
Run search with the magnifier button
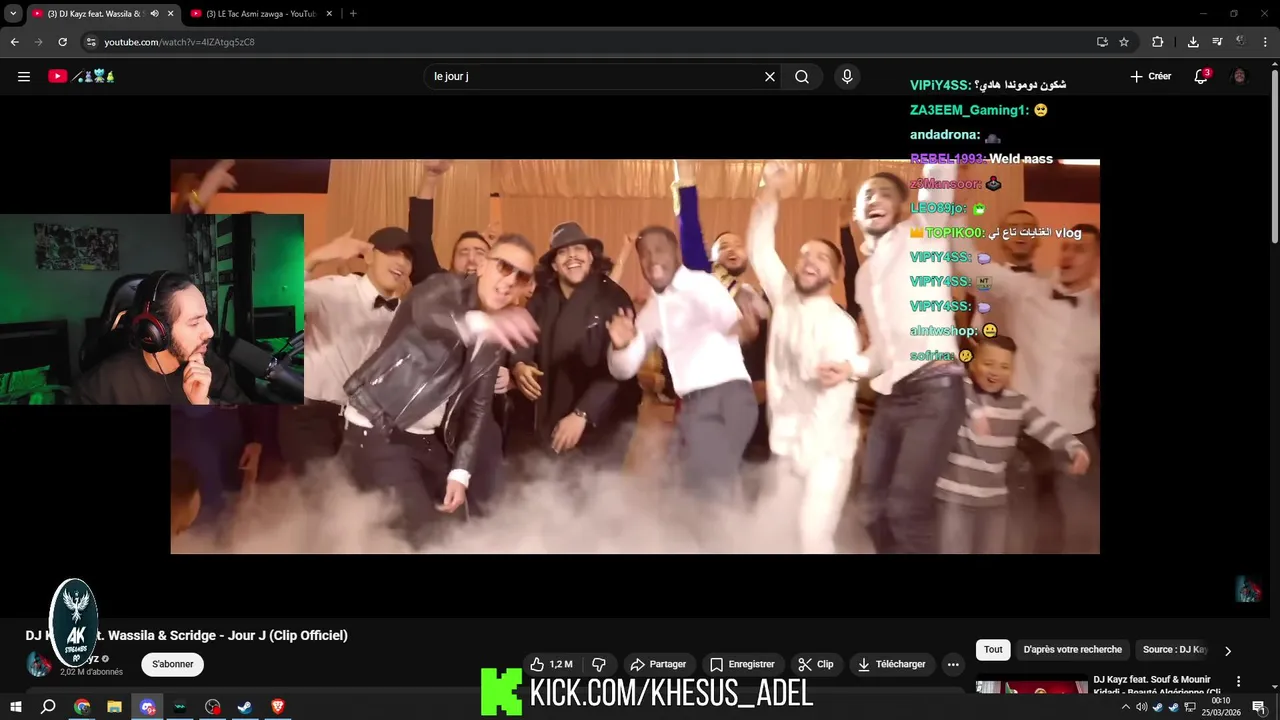(x=802, y=76)
